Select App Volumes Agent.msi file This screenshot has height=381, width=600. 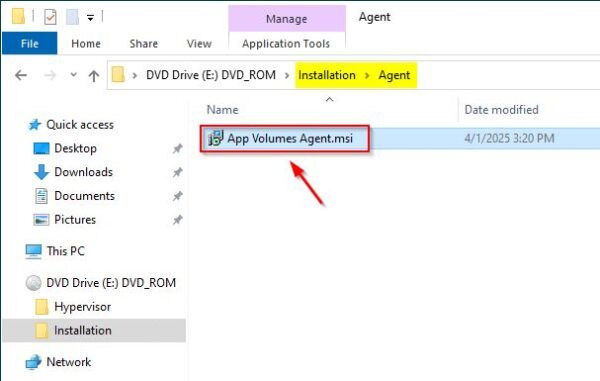tap(290, 138)
